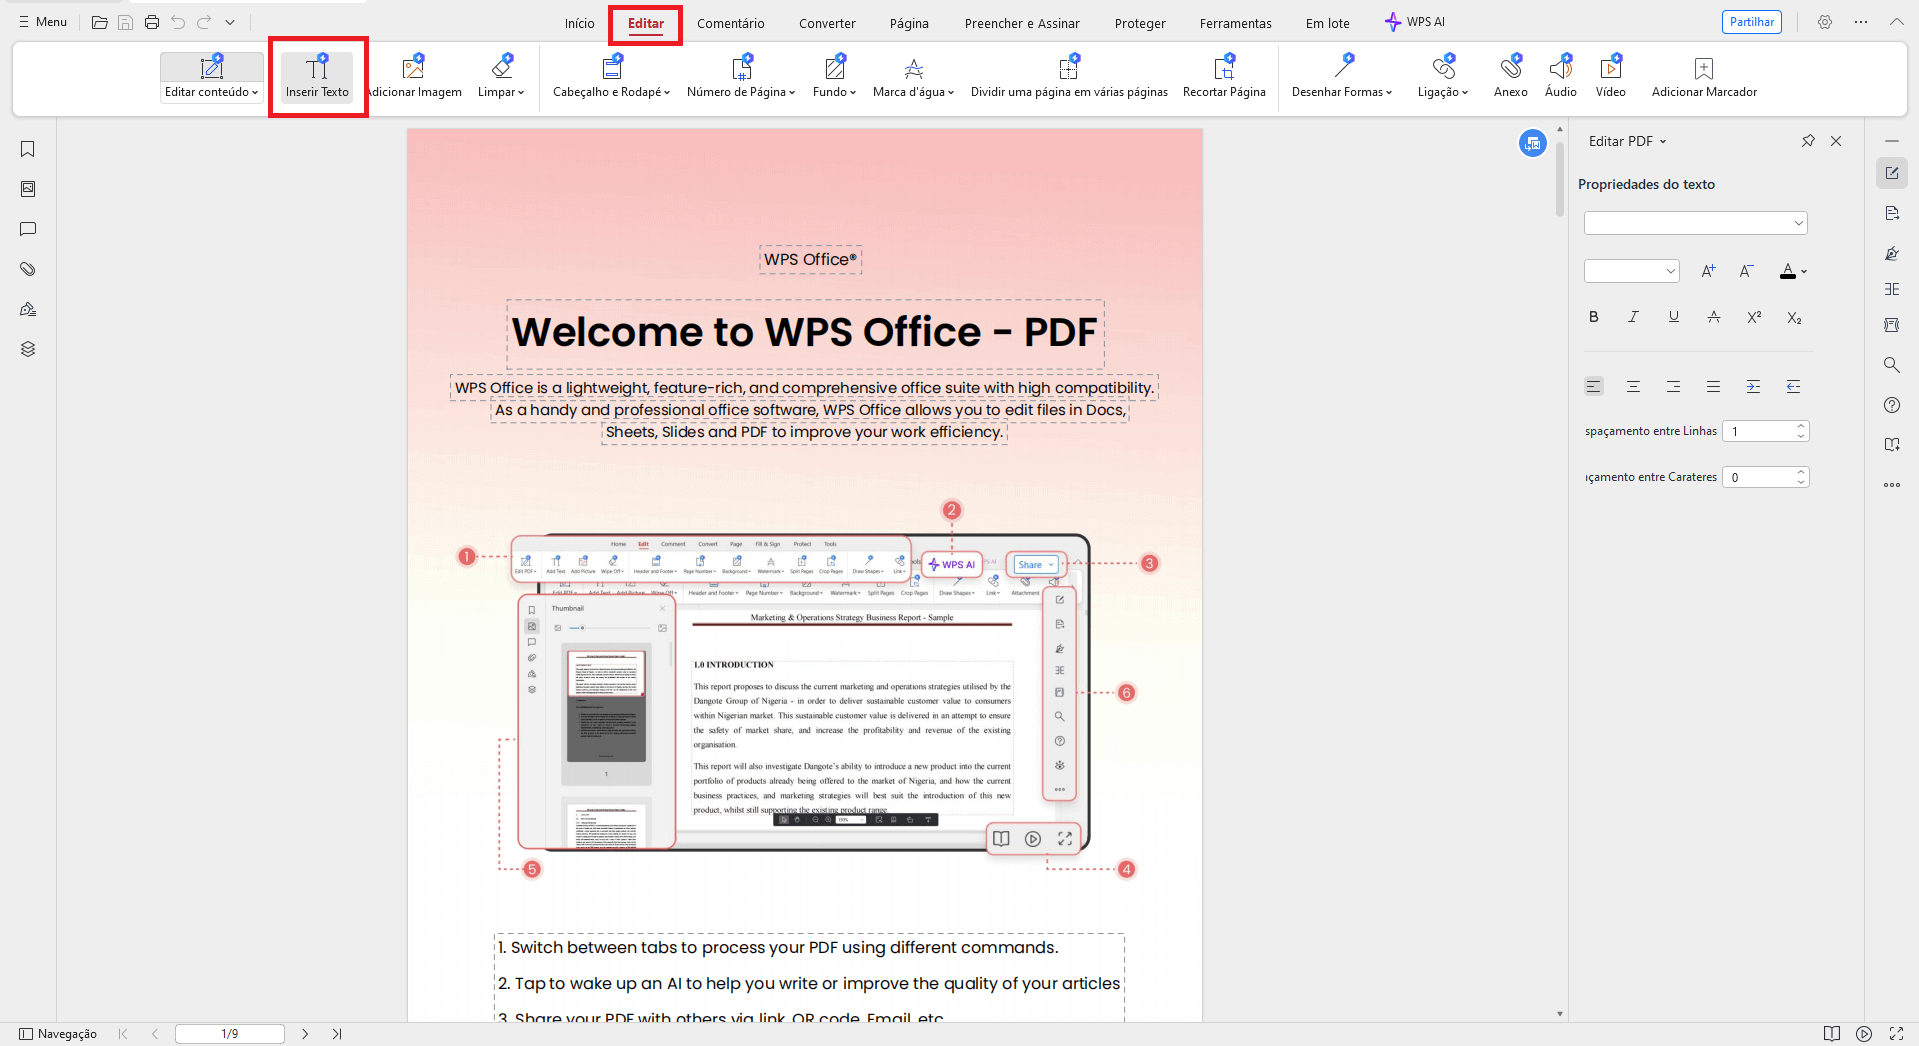Open the bookmark panel in left sidebar
Image resolution: width=1919 pixels, height=1046 pixels.
(x=28, y=149)
